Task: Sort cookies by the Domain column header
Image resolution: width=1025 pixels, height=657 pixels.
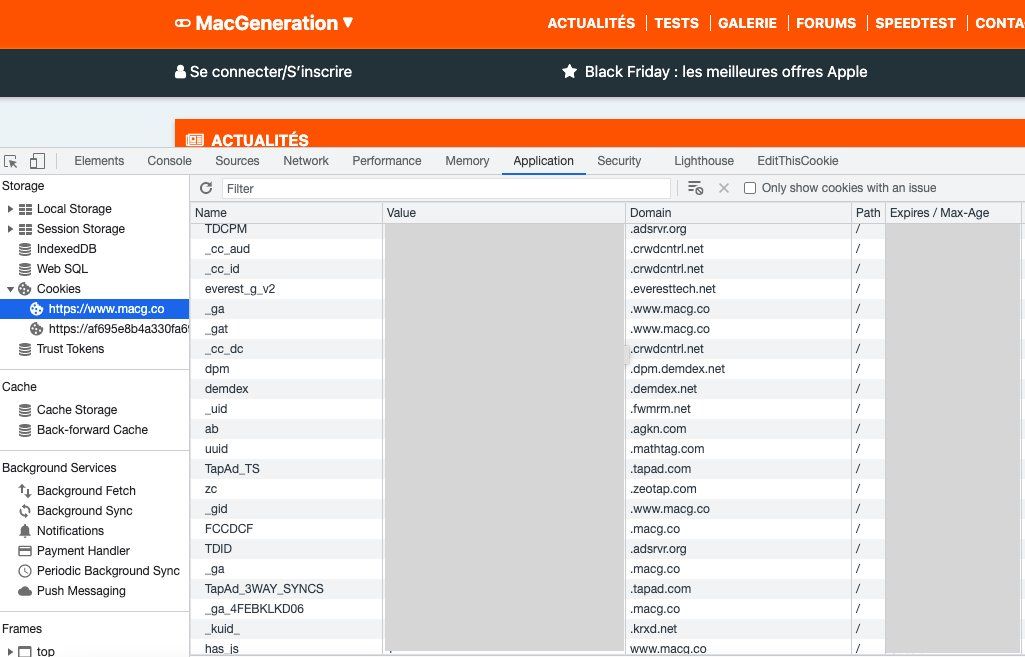Action: click(x=739, y=212)
